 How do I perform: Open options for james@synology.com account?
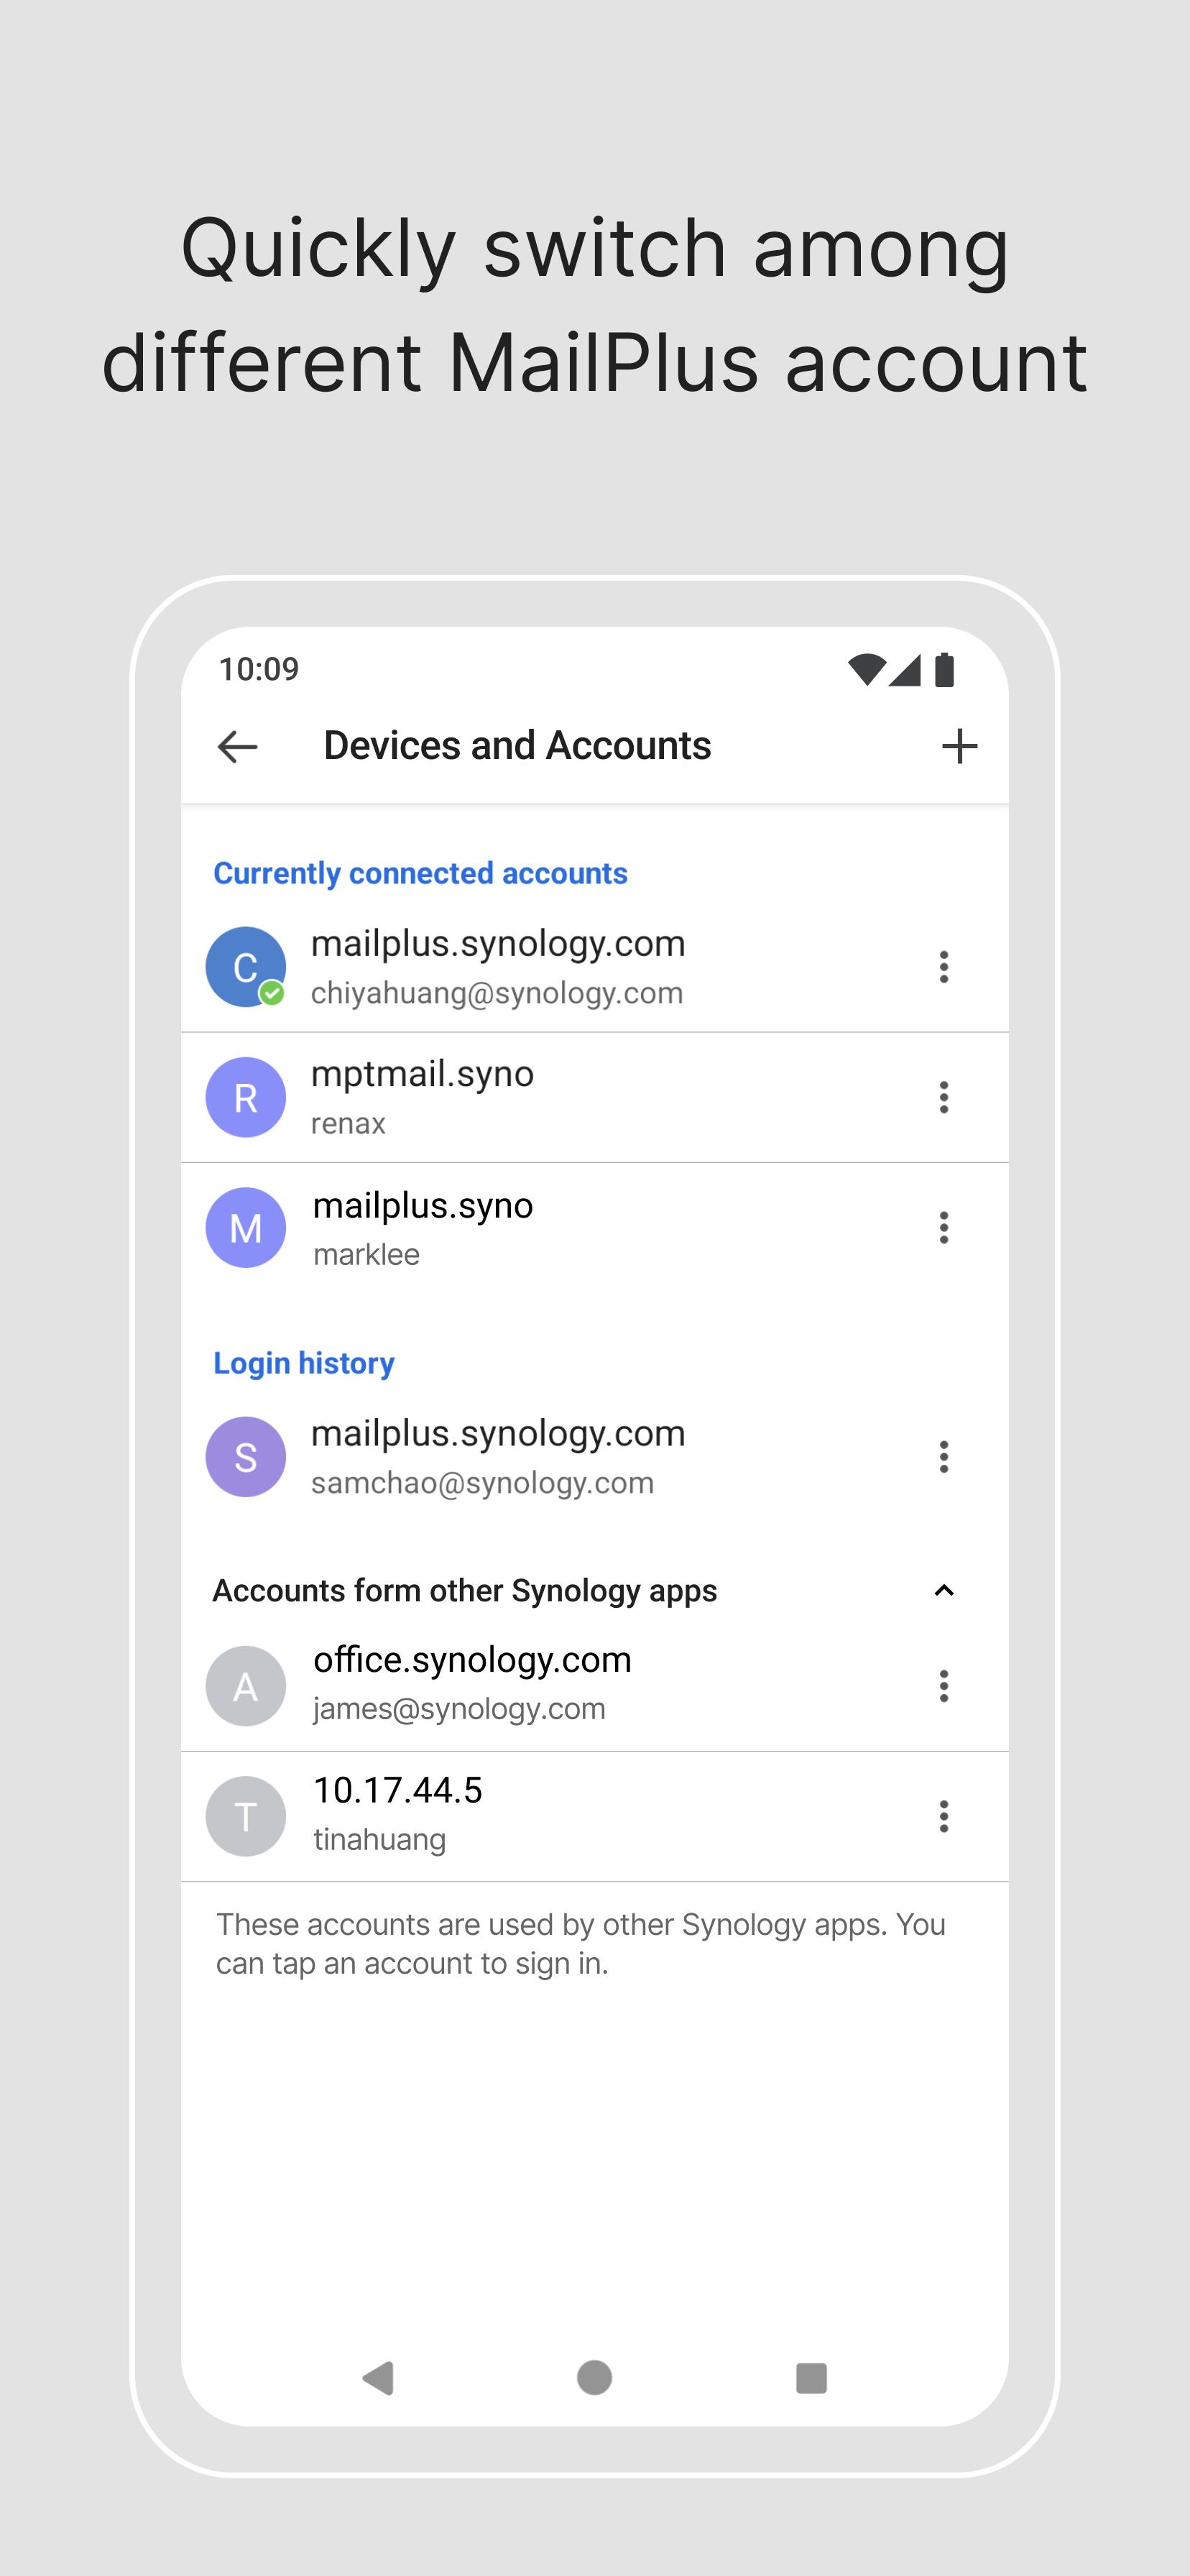(943, 1686)
